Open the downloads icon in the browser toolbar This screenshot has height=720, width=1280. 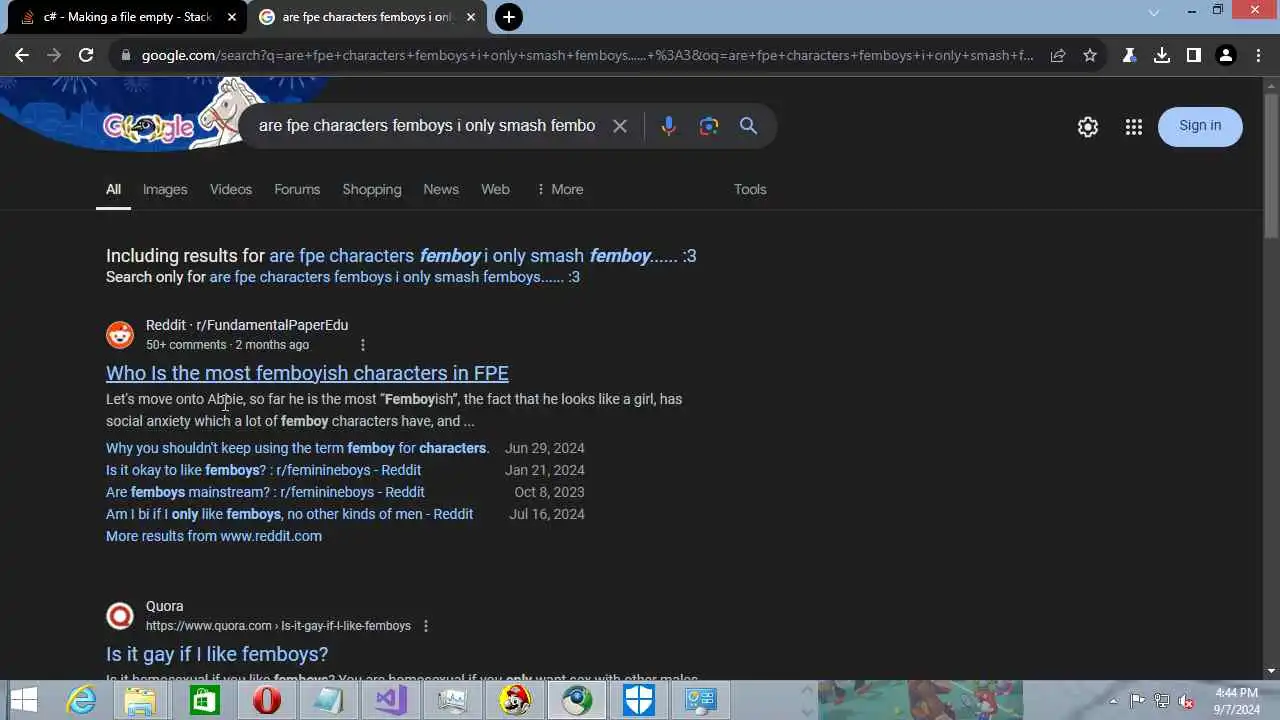click(x=1162, y=56)
